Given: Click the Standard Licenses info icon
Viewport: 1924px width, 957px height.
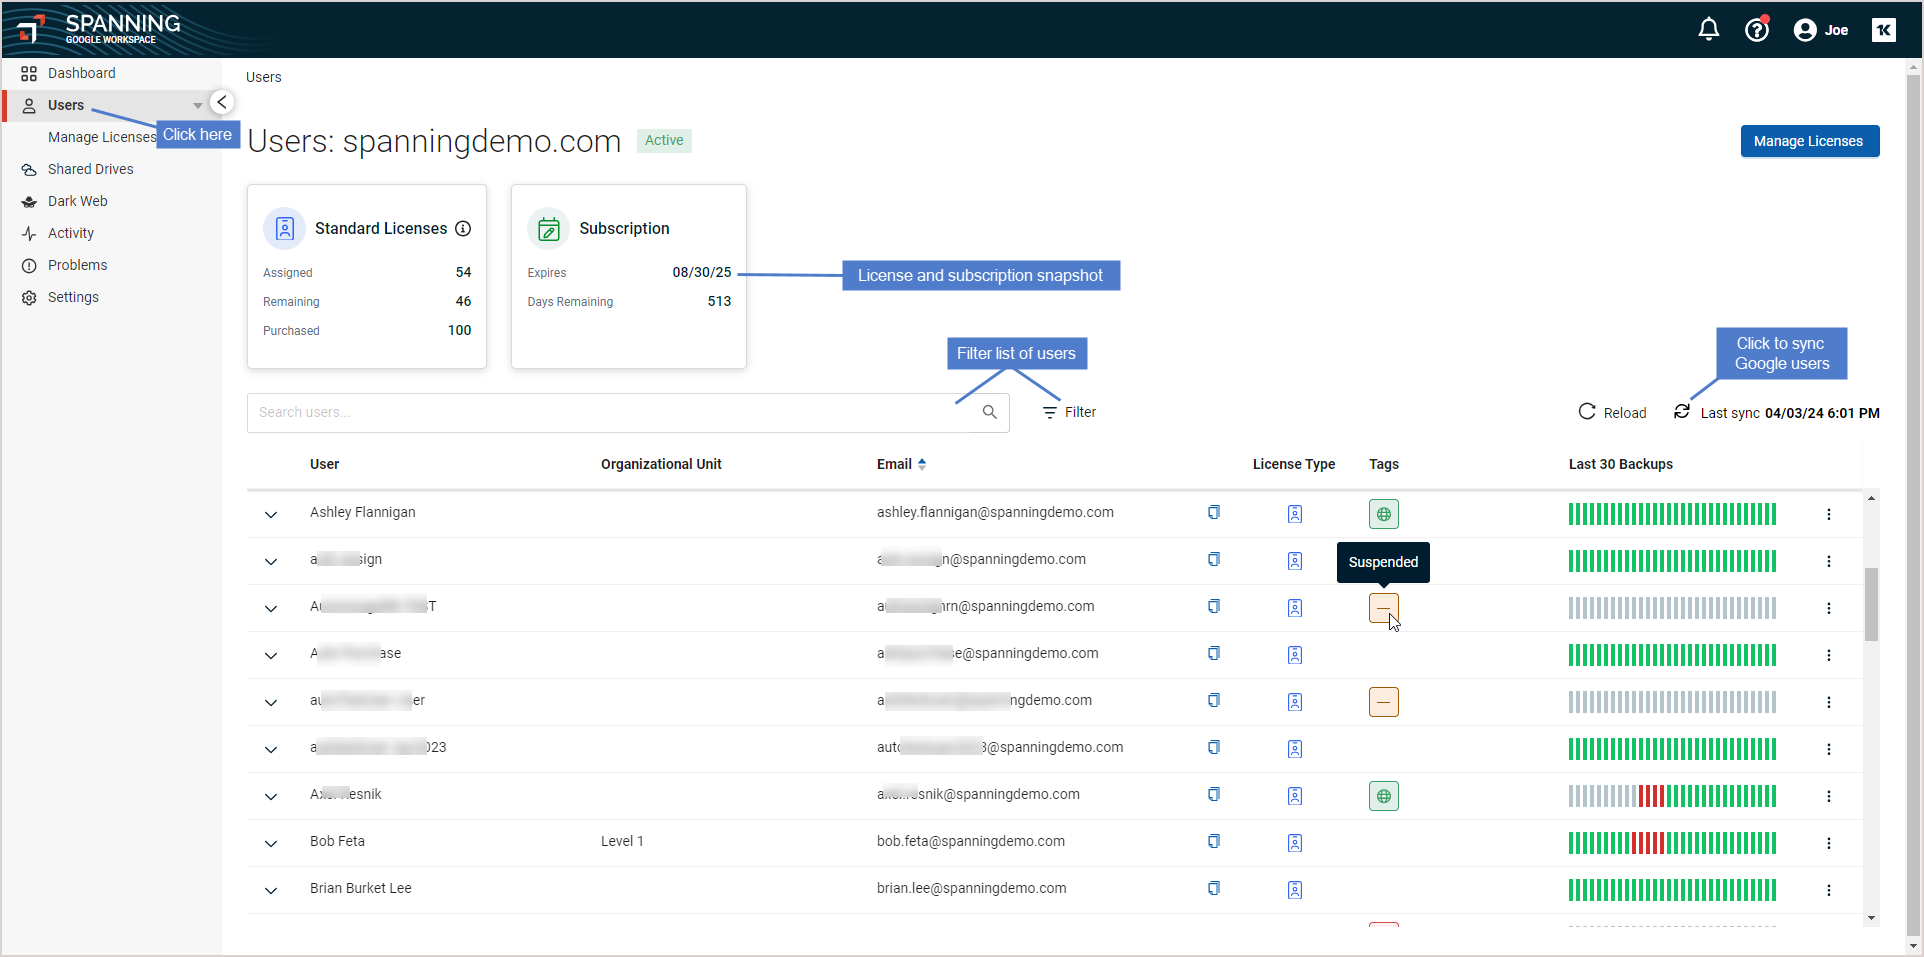Looking at the screenshot, I should [x=463, y=228].
